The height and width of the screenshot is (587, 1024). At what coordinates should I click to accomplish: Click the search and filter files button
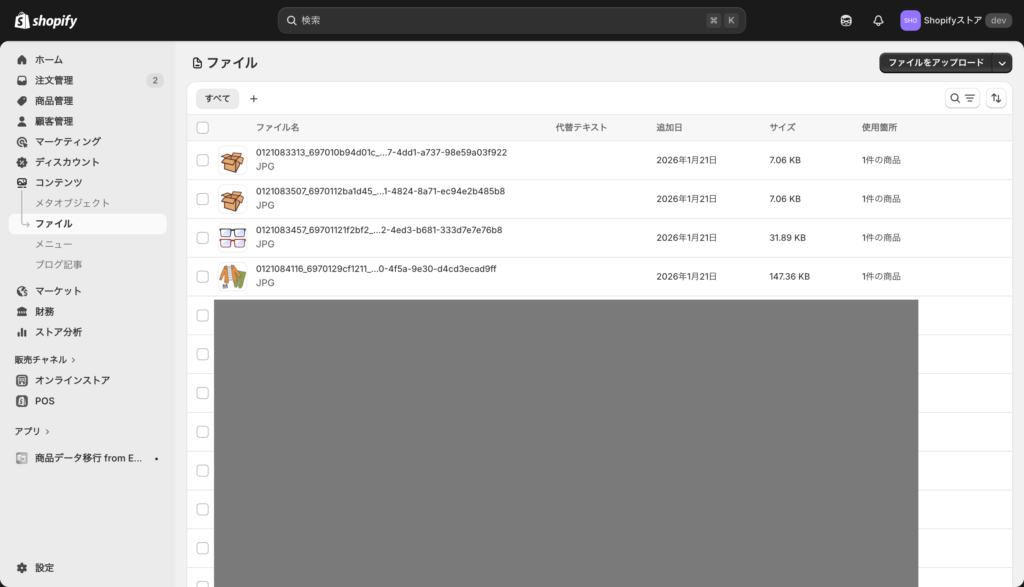tap(962, 98)
